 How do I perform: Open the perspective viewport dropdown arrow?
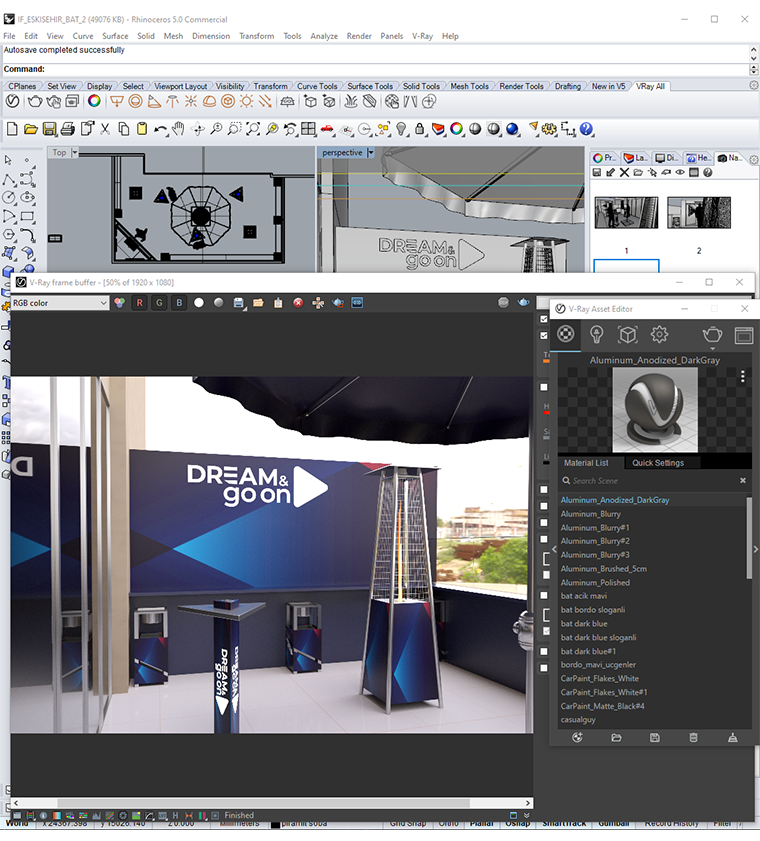point(371,153)
